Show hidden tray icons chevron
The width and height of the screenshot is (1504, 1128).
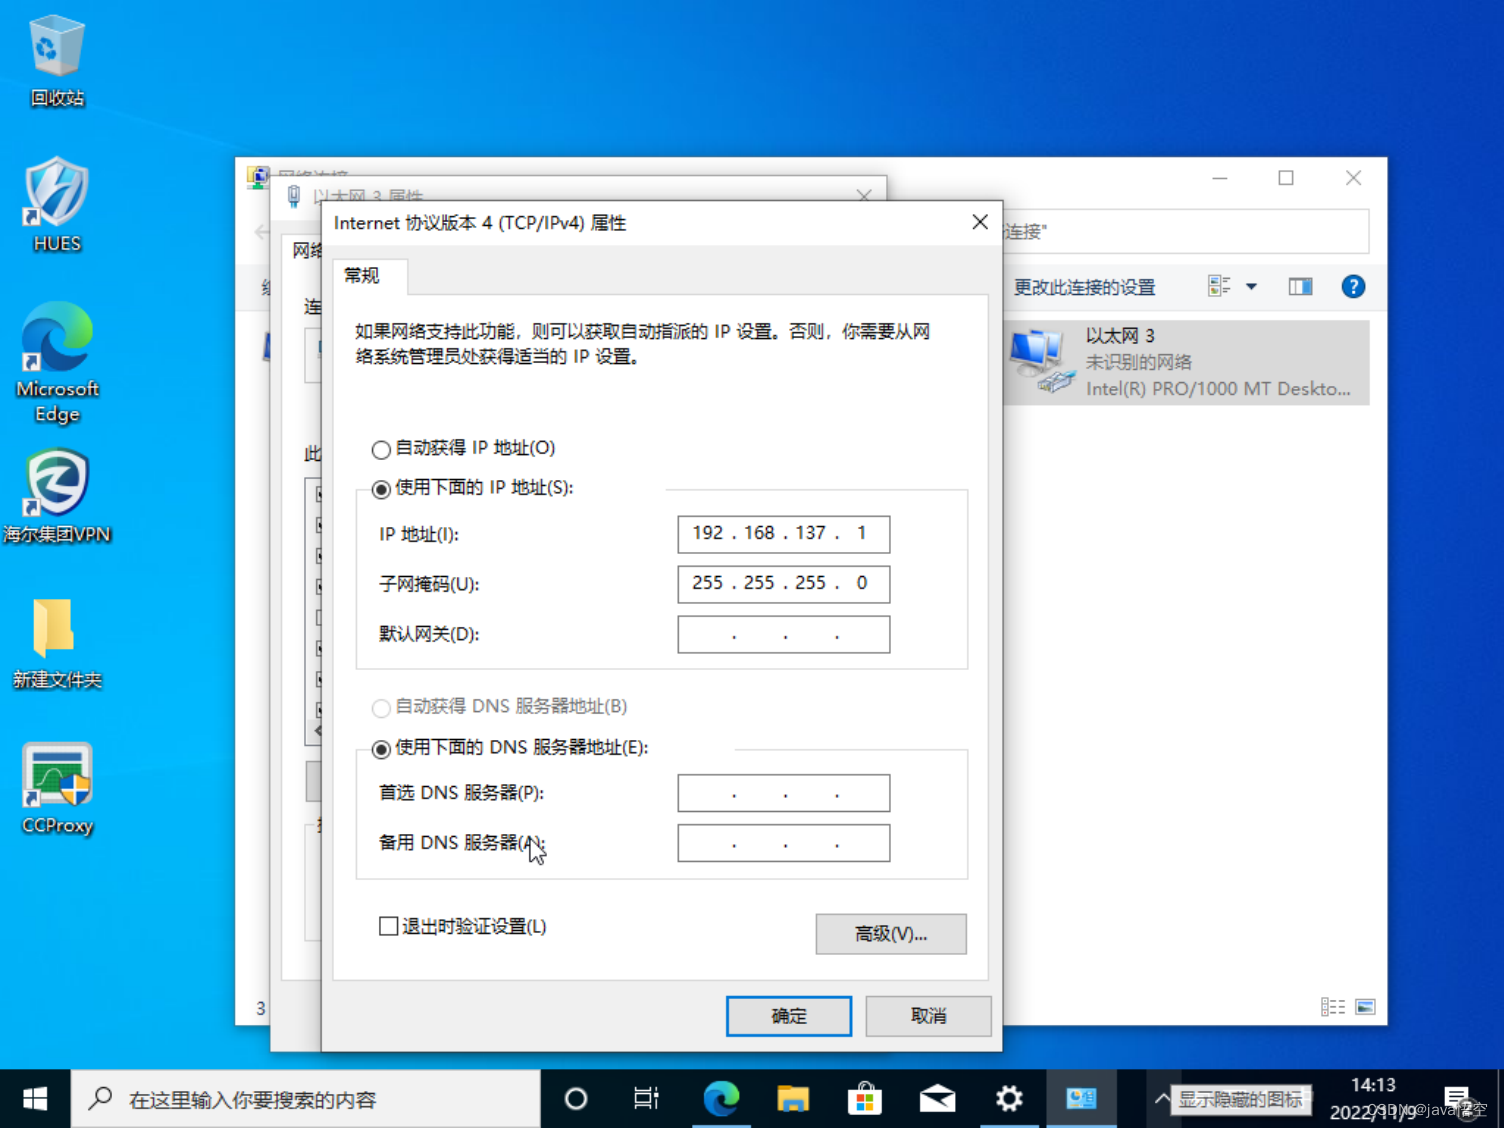point(1161,1099)
